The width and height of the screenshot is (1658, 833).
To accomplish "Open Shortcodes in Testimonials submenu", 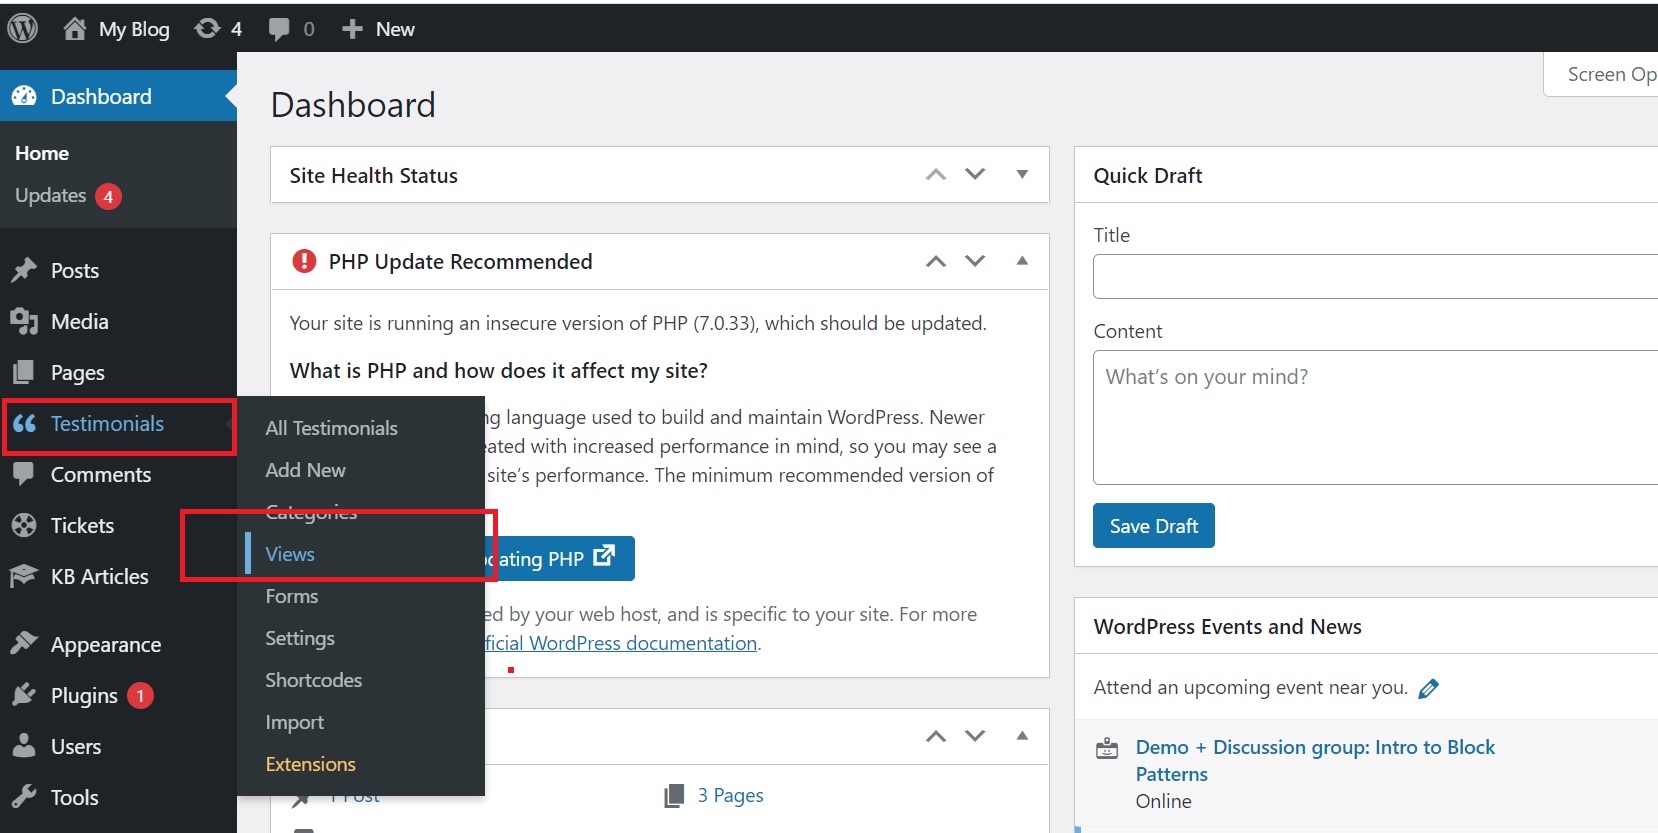I will (x=313, y=680).
